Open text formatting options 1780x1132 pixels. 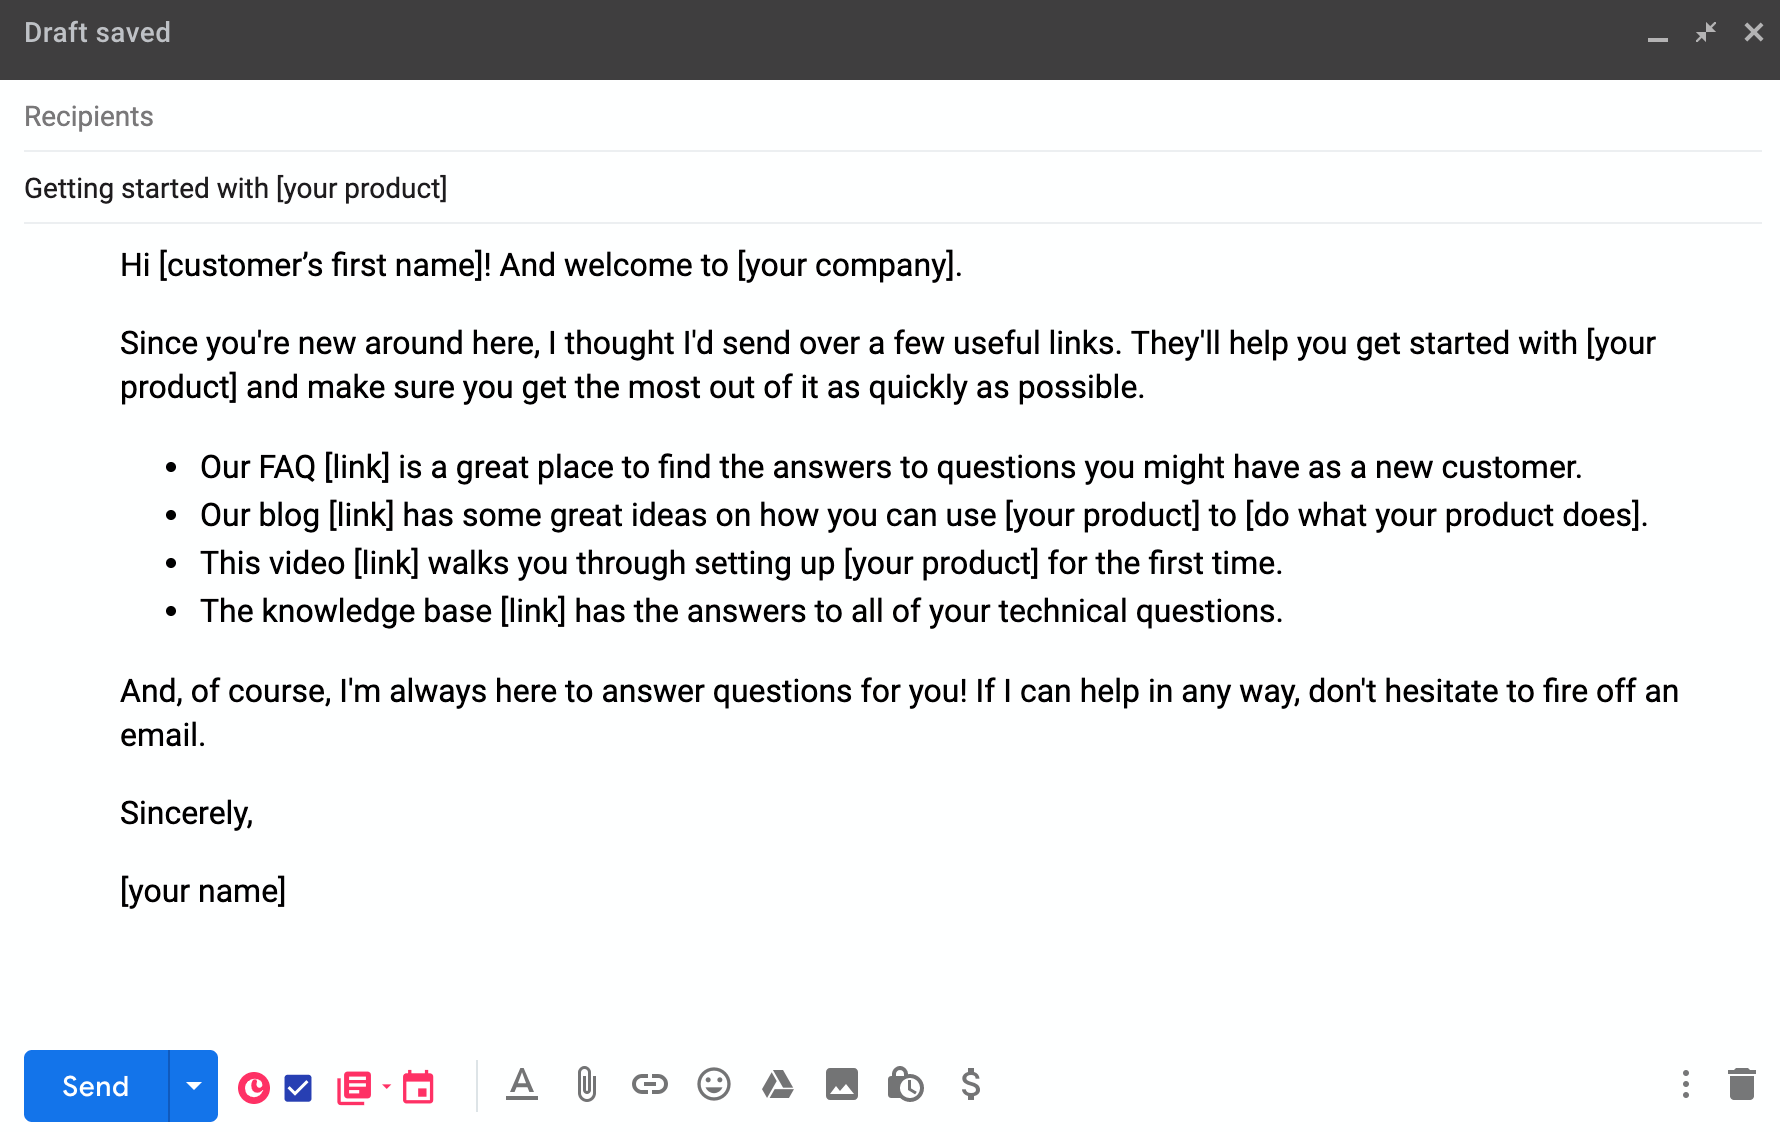(522, 1084)
